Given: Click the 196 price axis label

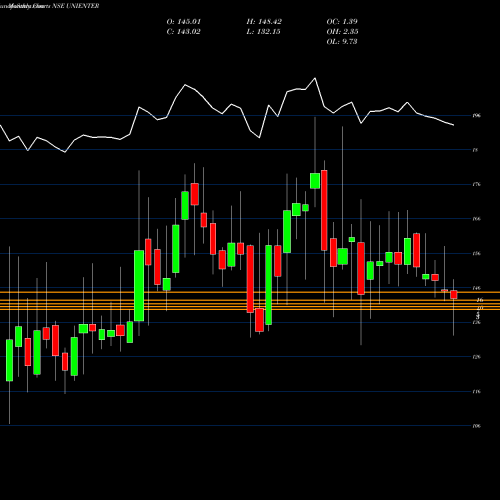Looking at the screenshot, I should pyautogui.click(x=477, y=116).
